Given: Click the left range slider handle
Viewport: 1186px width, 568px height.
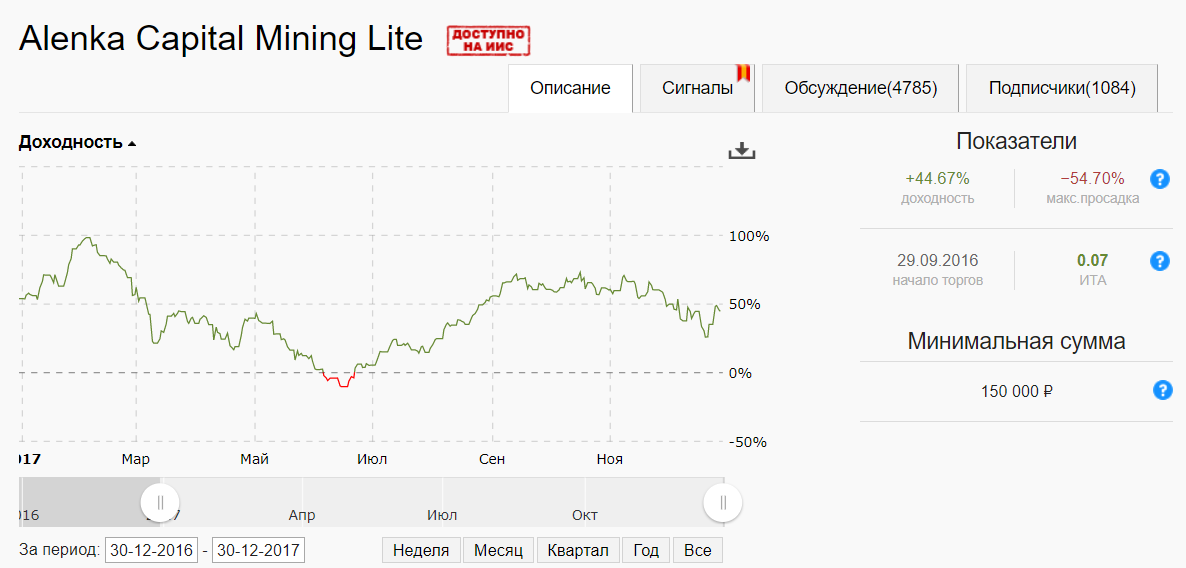Looking at the screenshot, I should [x=160, y=502].
